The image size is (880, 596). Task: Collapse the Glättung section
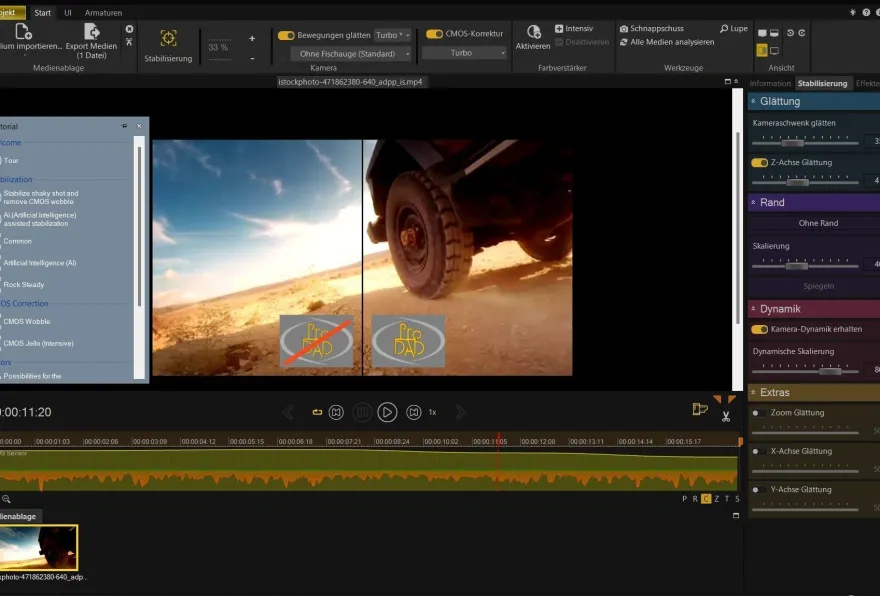click(x=753, y=102)
